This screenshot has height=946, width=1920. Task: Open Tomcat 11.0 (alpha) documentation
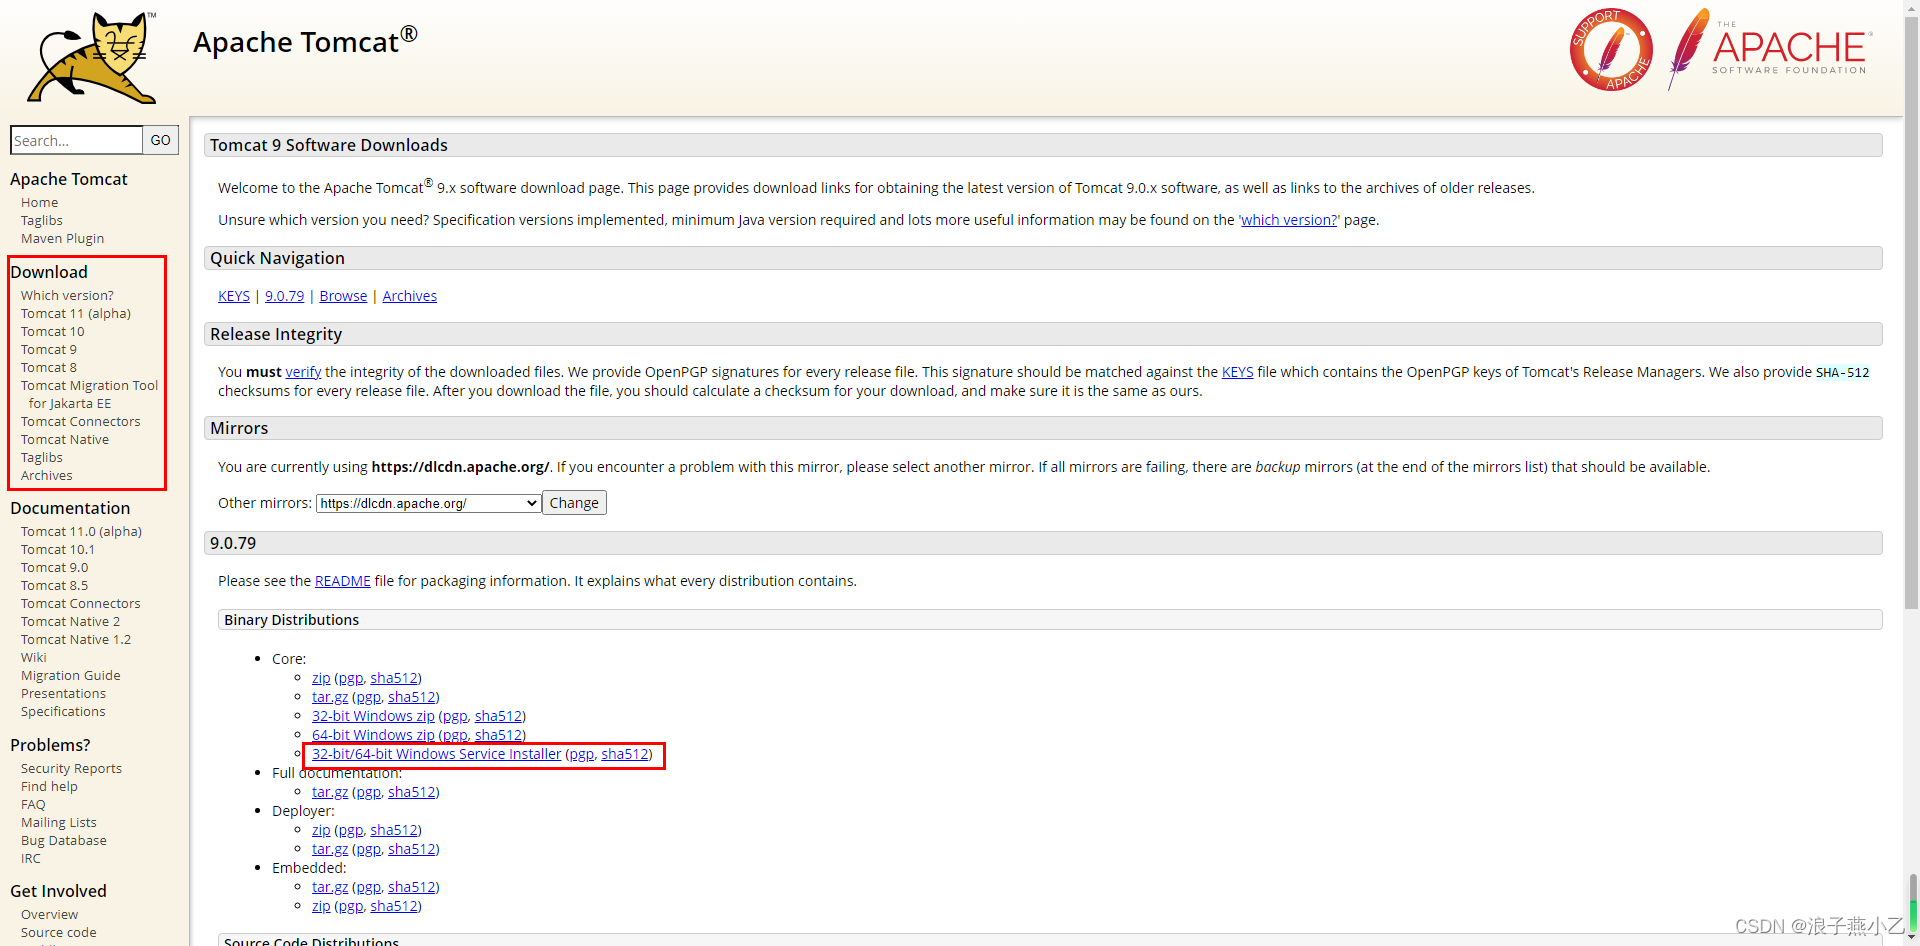coord(81,531)
